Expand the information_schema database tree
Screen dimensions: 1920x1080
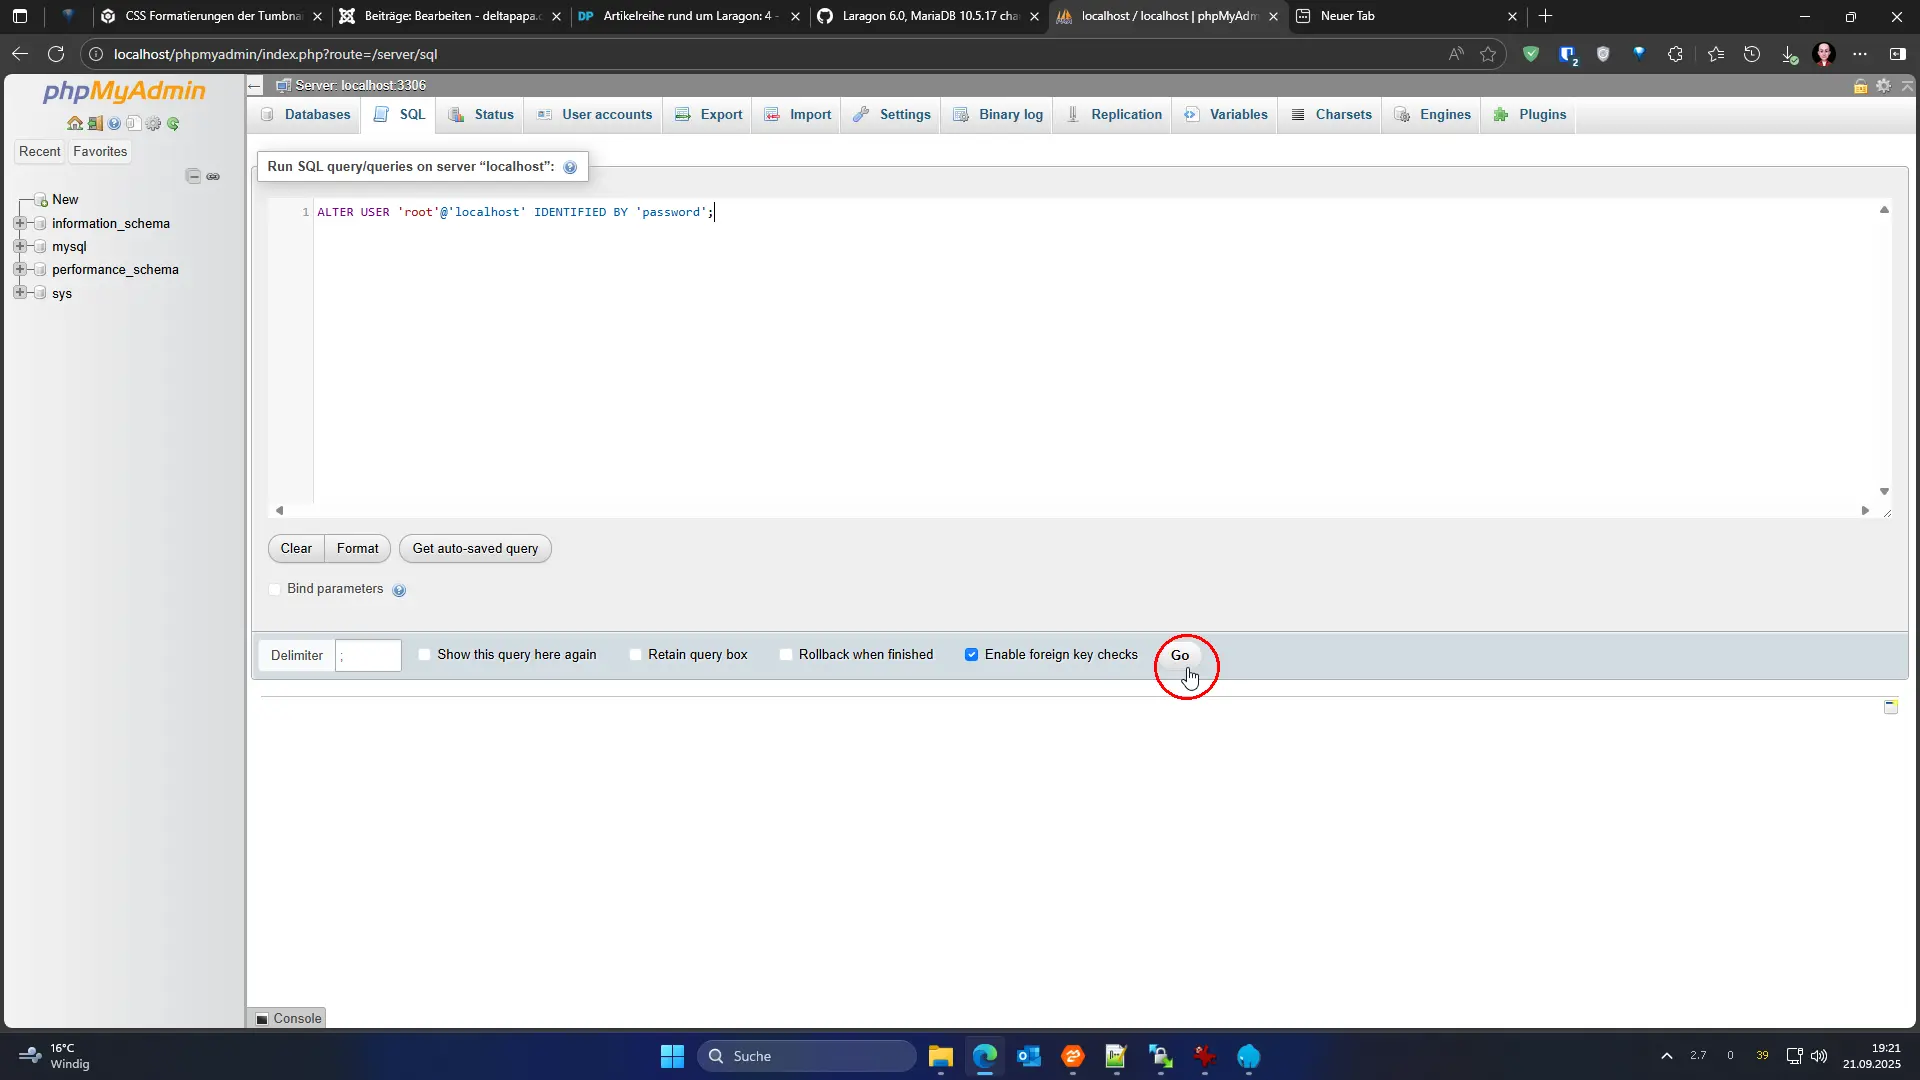click(20, 223)
